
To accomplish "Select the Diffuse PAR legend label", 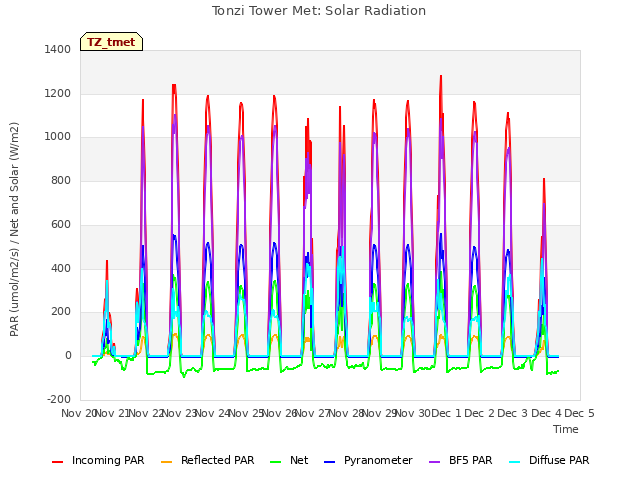I will coord(559,460).
